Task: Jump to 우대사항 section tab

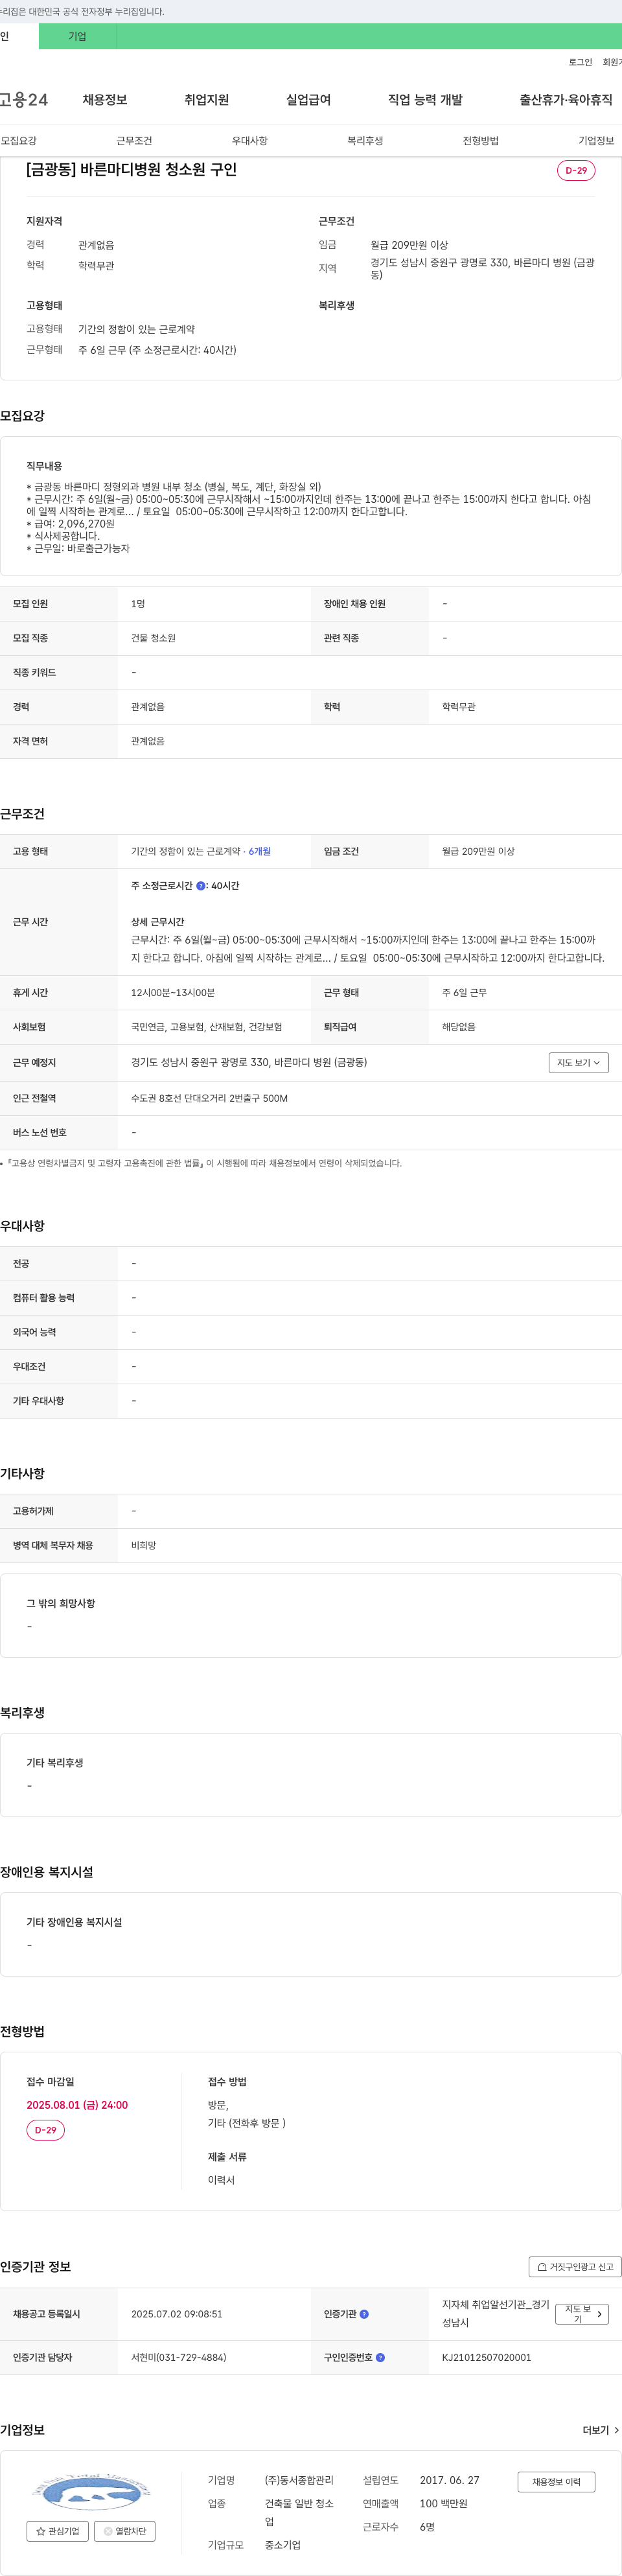Action: [x=250, y=141]
